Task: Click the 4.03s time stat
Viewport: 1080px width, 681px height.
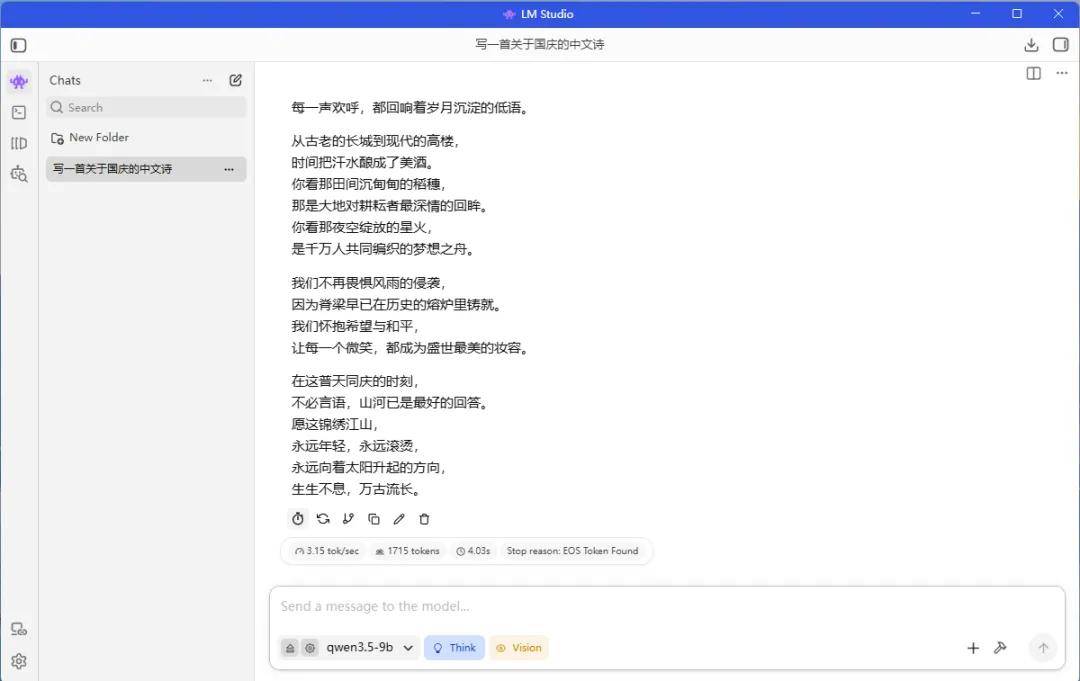Action: click(473, 552)
